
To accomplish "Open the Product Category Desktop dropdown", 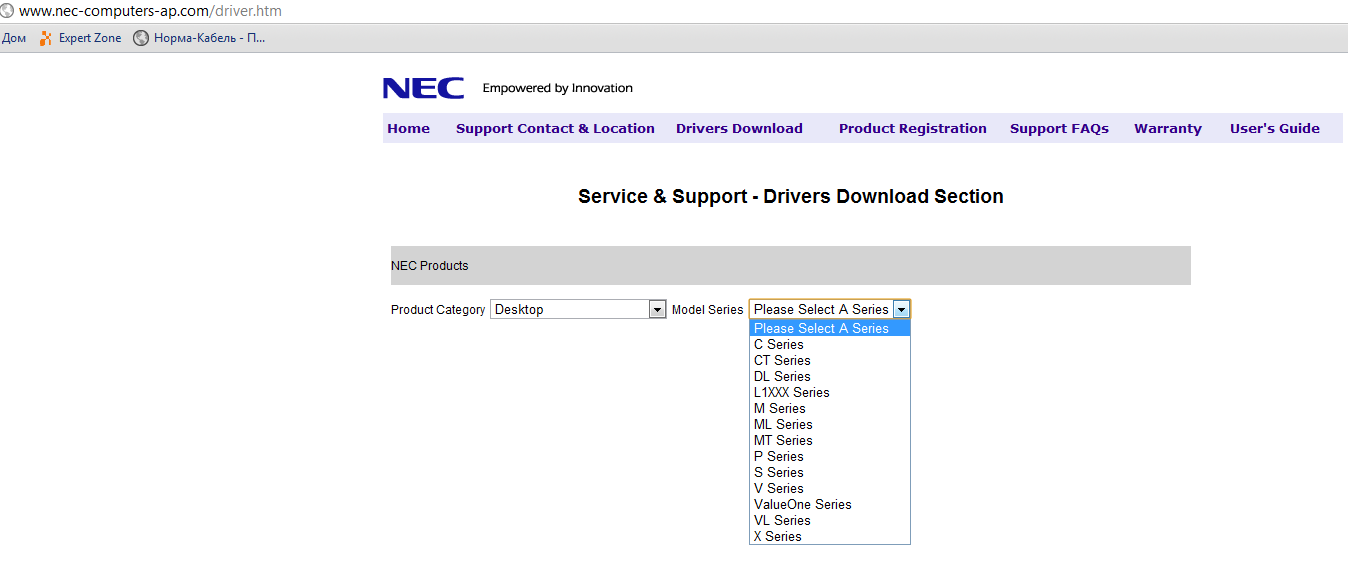I will 578,309.
